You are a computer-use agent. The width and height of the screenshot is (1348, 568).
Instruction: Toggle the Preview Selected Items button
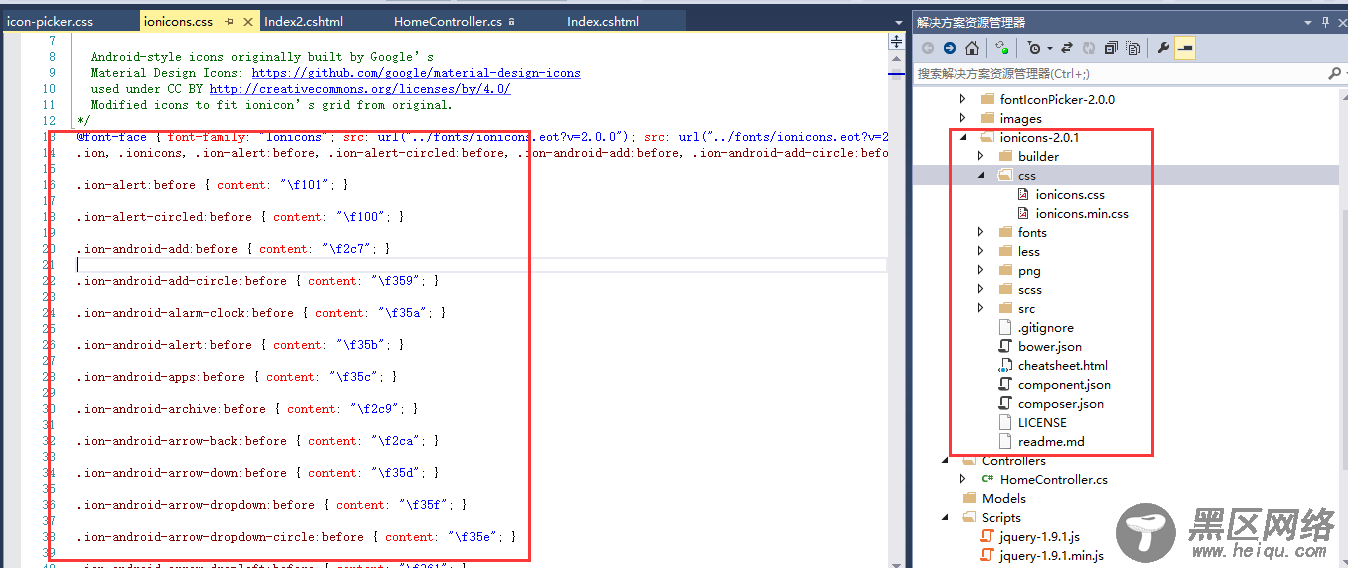[x=1184, y=48]
